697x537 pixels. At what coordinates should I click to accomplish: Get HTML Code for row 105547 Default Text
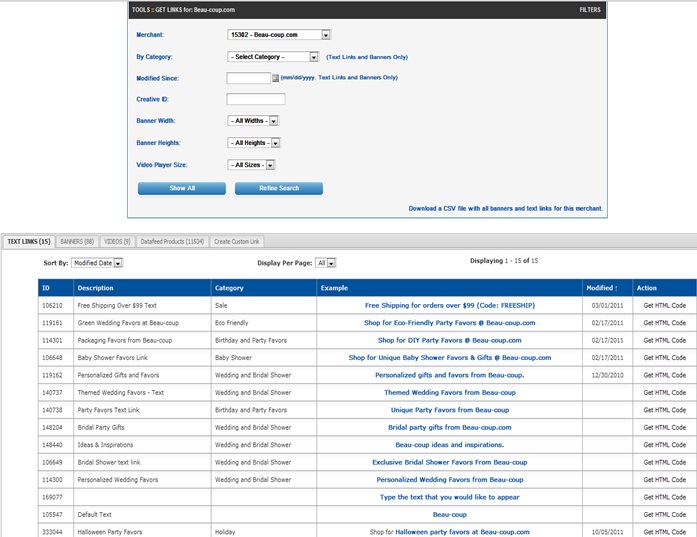coord(665,514)
